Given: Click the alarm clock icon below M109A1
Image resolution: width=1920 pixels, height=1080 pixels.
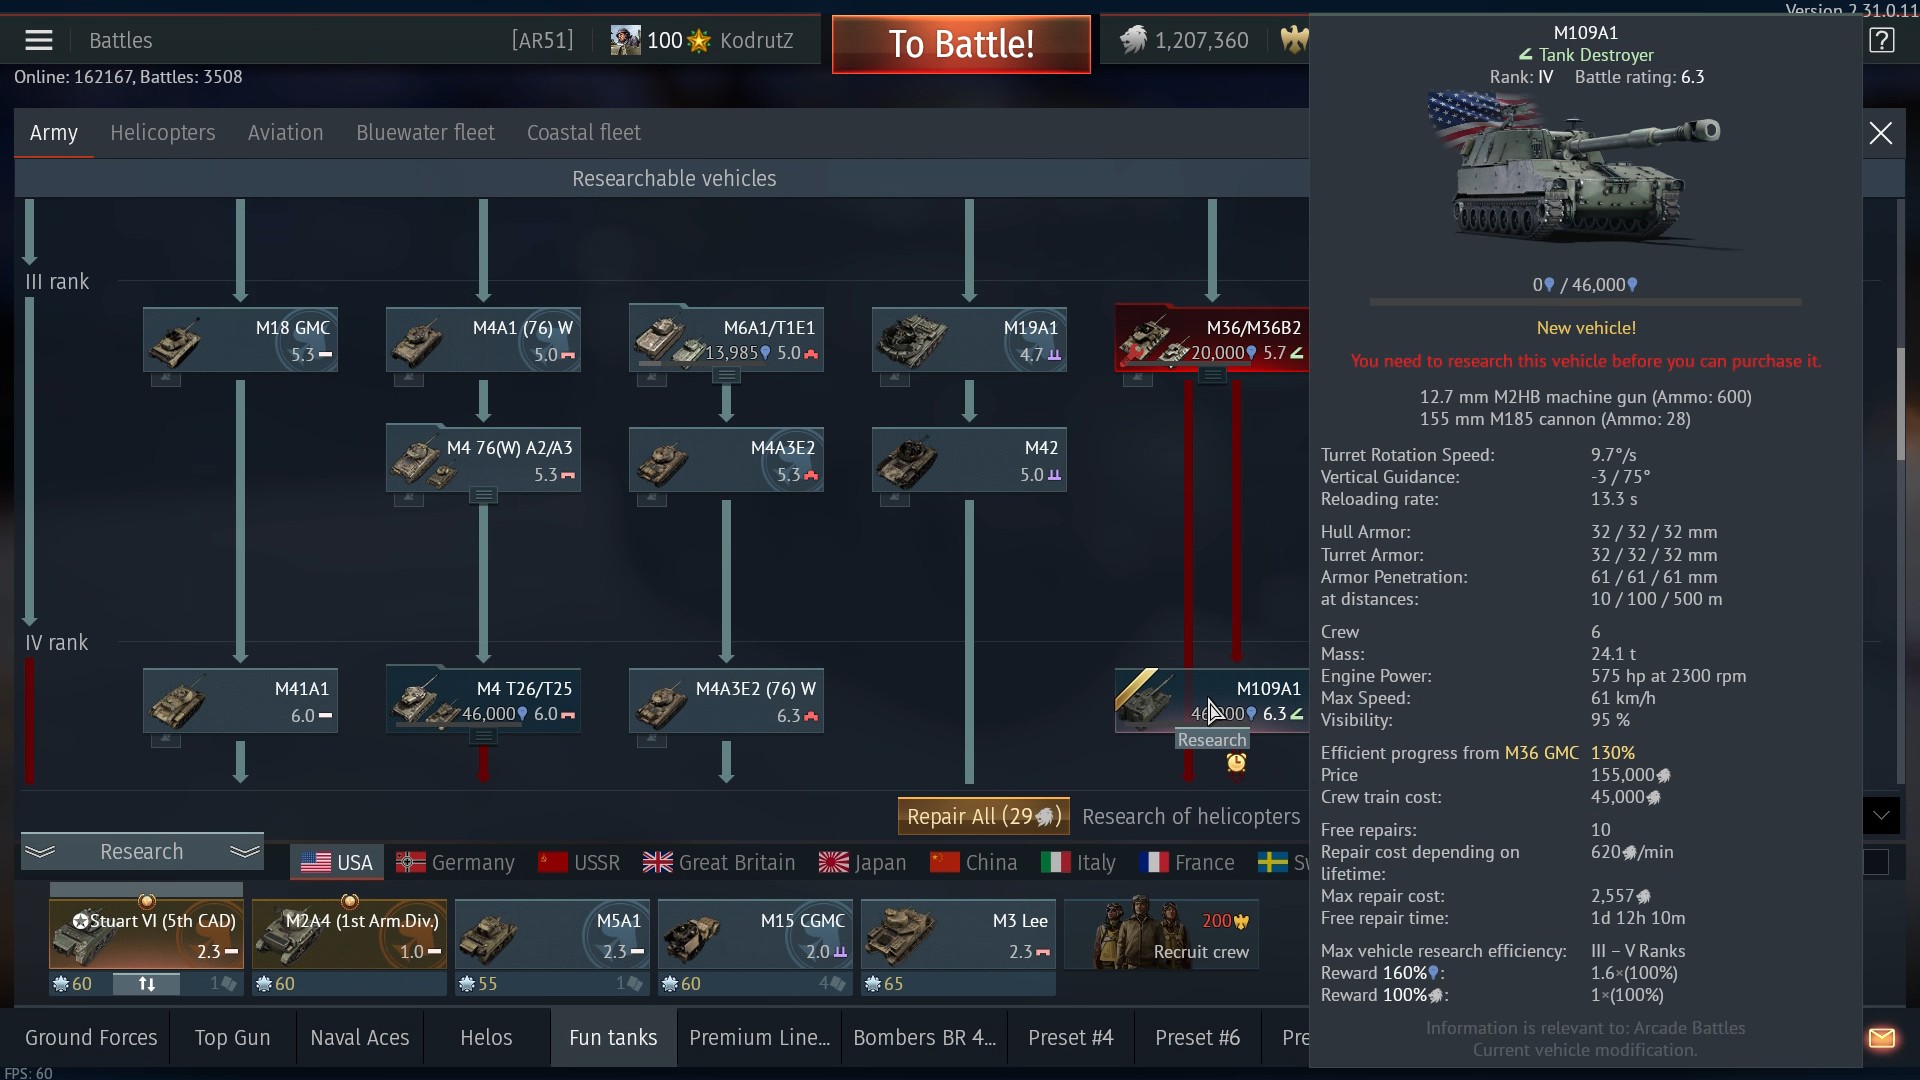Looking at the screenshot, I should [x=1237, y=764].
